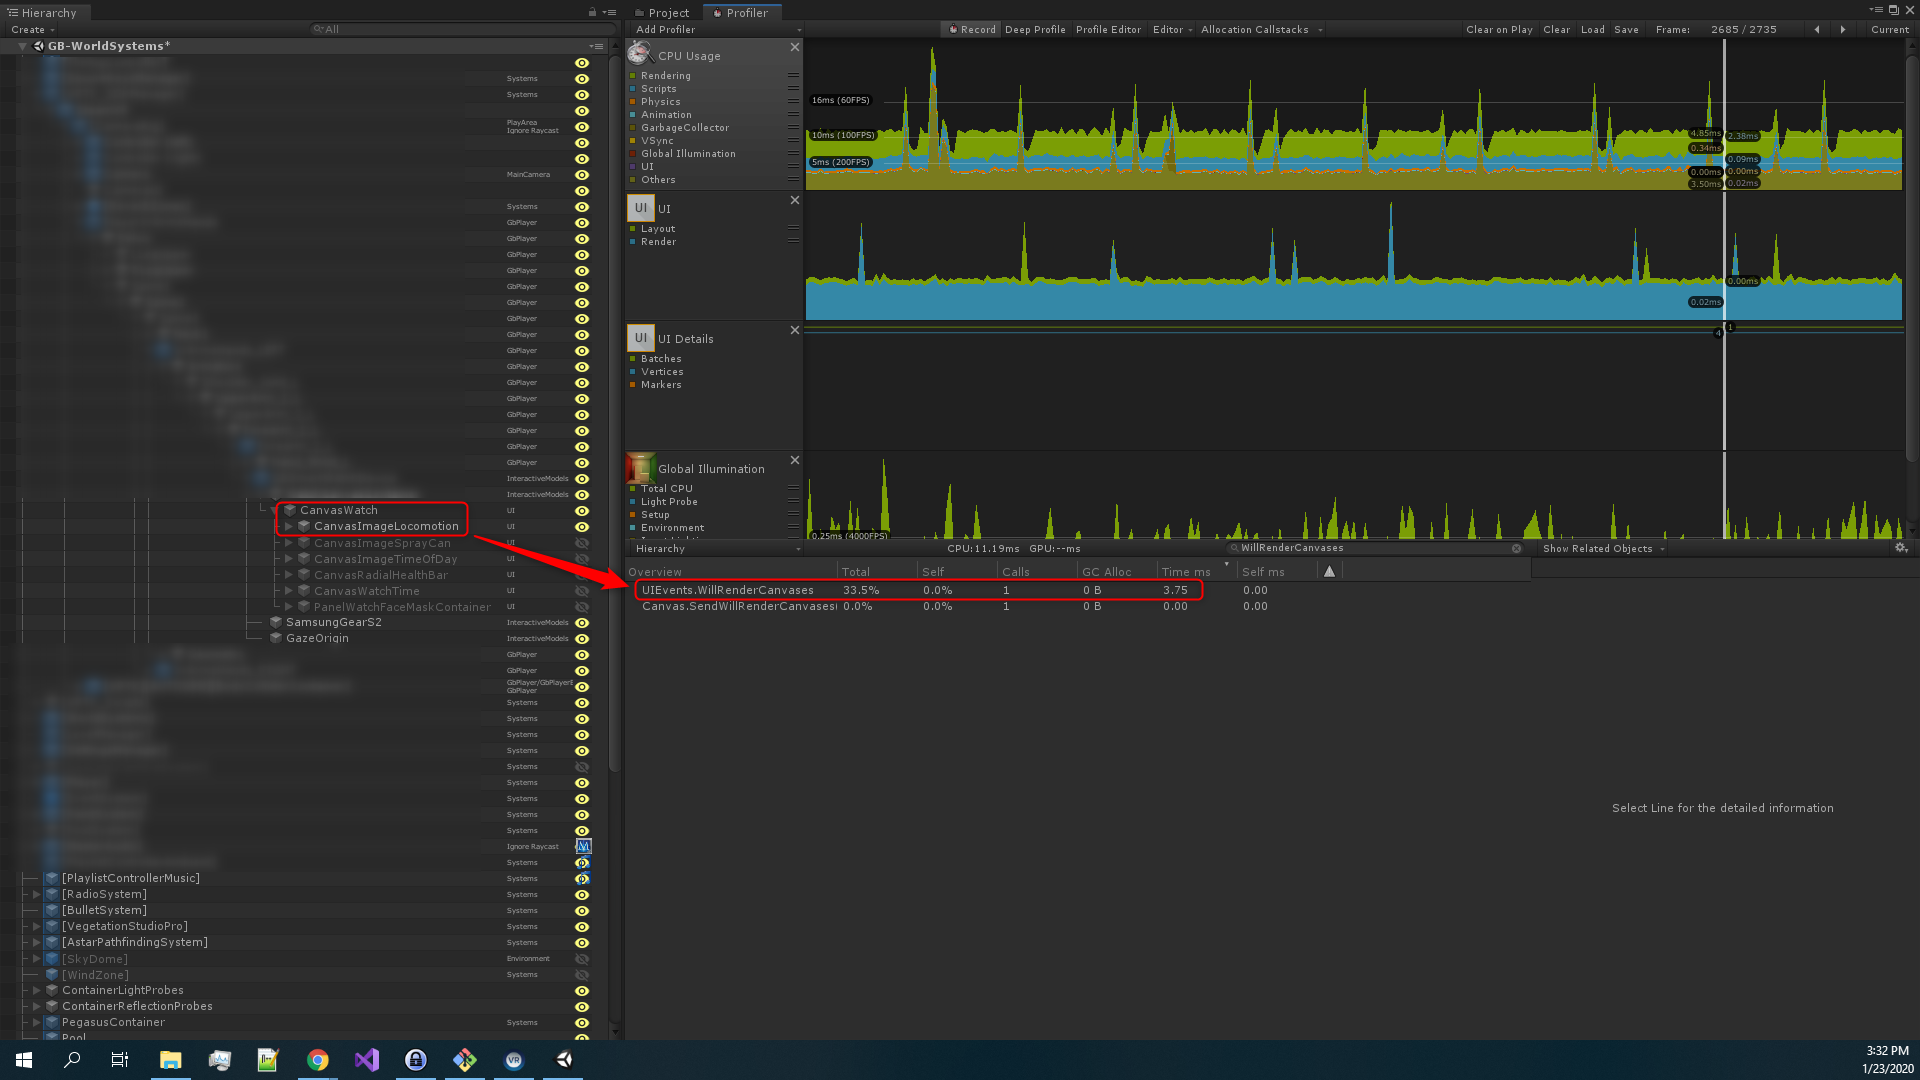This screenshot has width=1920, height=1080.
Task: Toggle the Scripts color swatch in CPU Usage
Action: click(632, 89)
